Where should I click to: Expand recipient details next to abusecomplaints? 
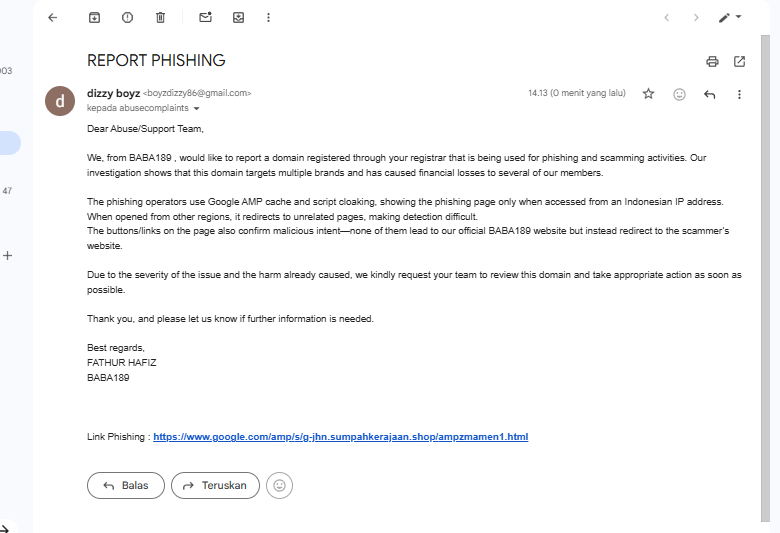(197, 108)
